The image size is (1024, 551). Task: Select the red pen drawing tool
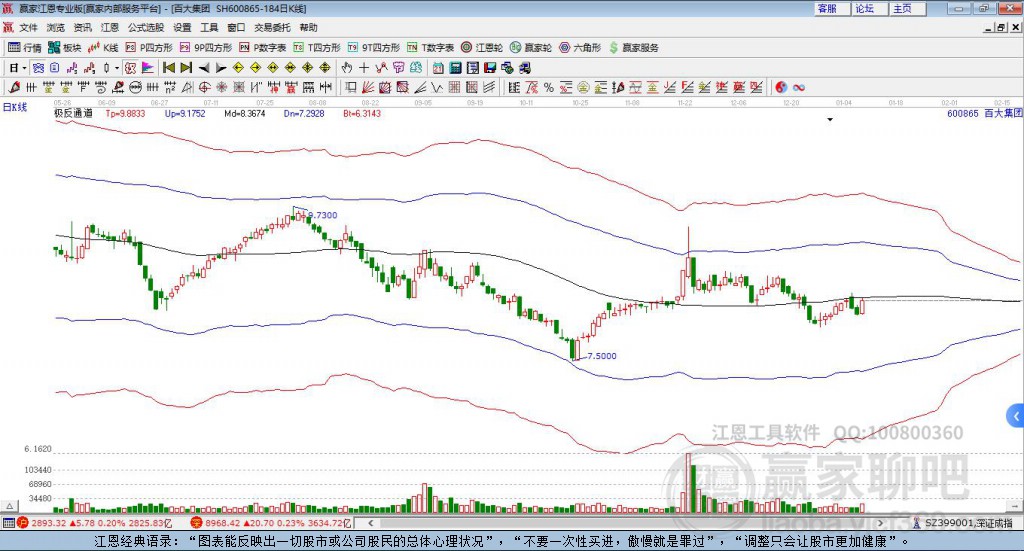(x=14, y=87)
